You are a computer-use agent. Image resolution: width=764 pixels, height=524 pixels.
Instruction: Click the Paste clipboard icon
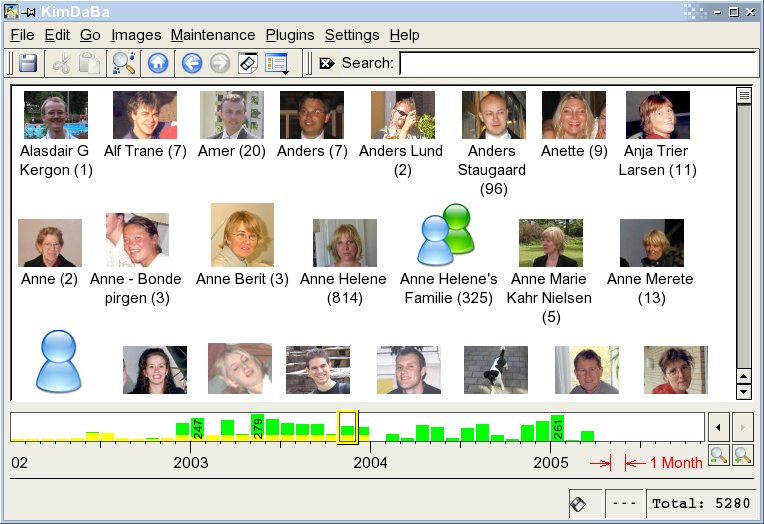click(90, 63)
